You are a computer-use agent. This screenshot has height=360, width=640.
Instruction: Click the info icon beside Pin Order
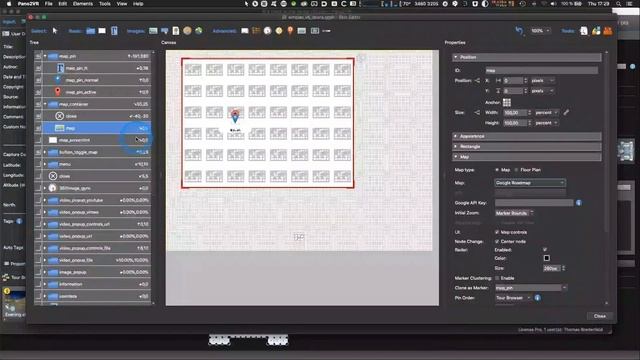point(538,298)
